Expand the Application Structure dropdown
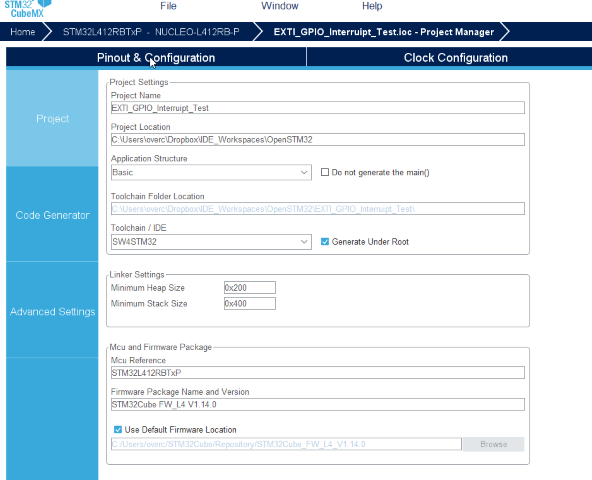 coord(211,172)
